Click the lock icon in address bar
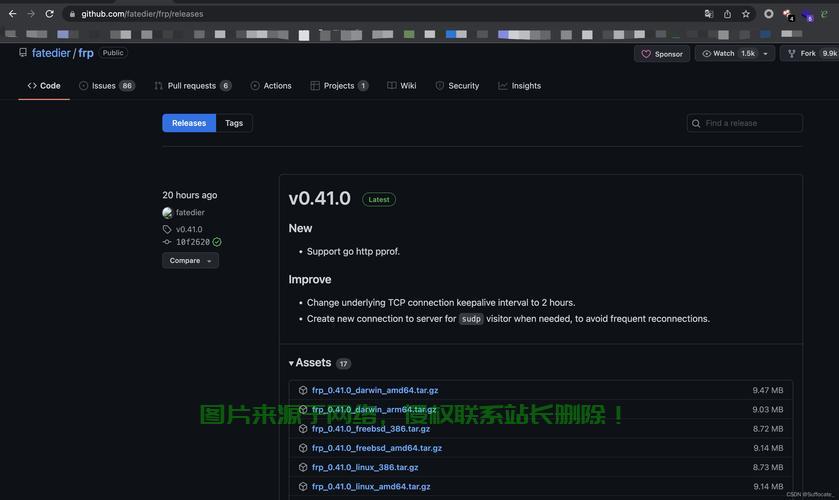Screen dimensions: 839x500 point(72,14)
